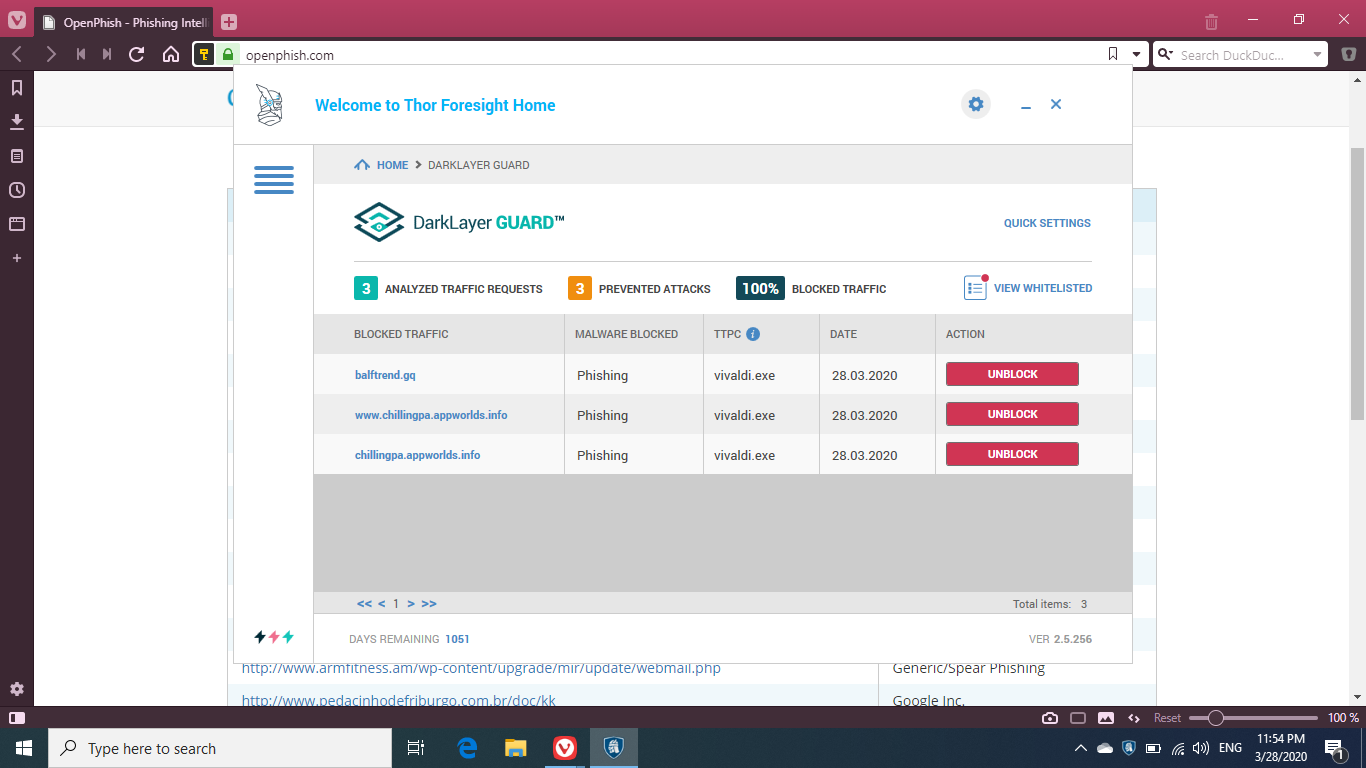The width and height of the screenshot is (1366, 768).
Task: Go forward to the next page
Action: coord(51,55)
